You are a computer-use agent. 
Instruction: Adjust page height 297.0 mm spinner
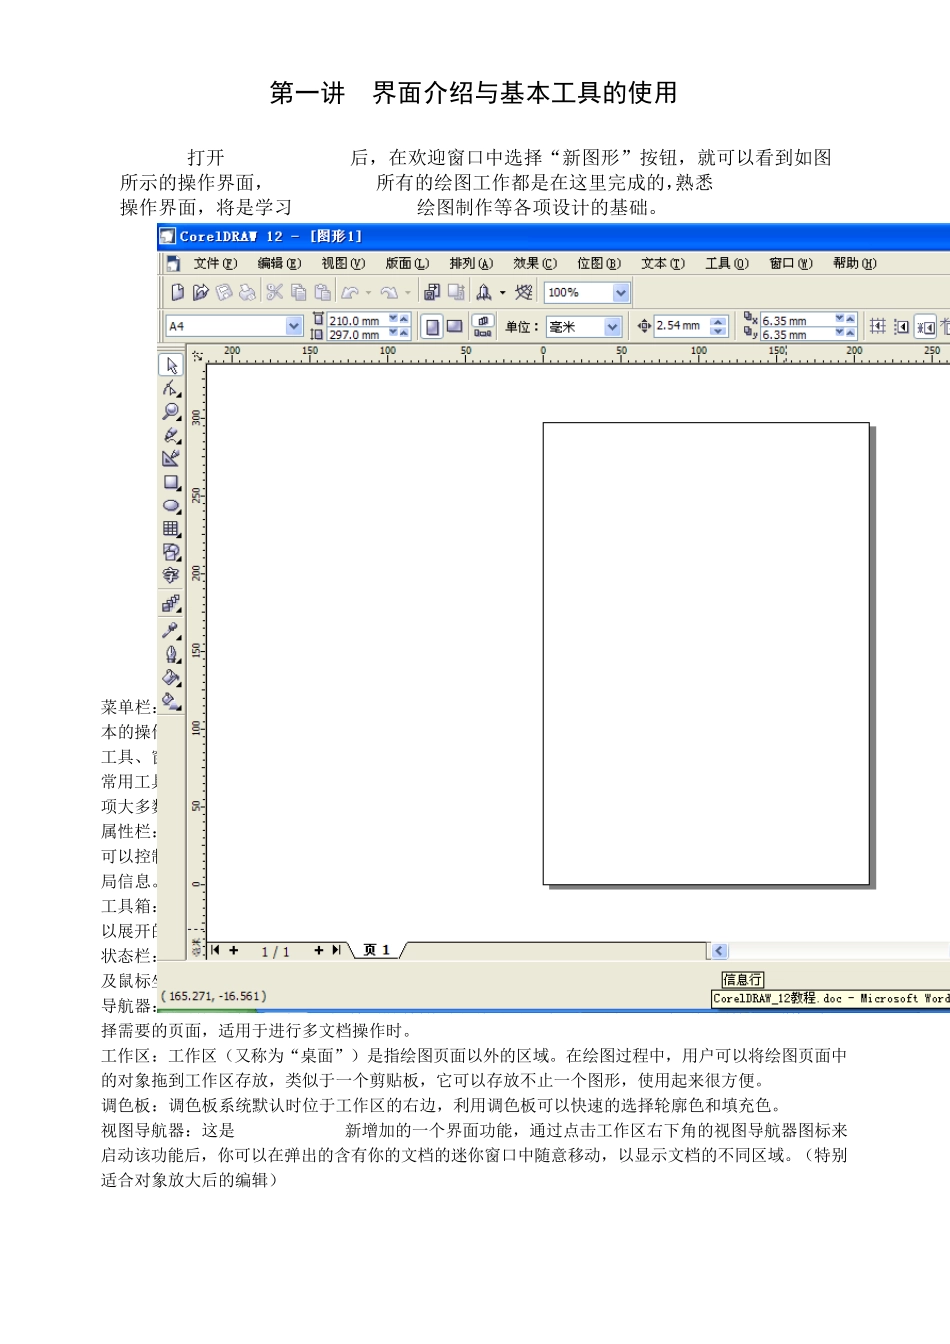(x=398, y=333)
